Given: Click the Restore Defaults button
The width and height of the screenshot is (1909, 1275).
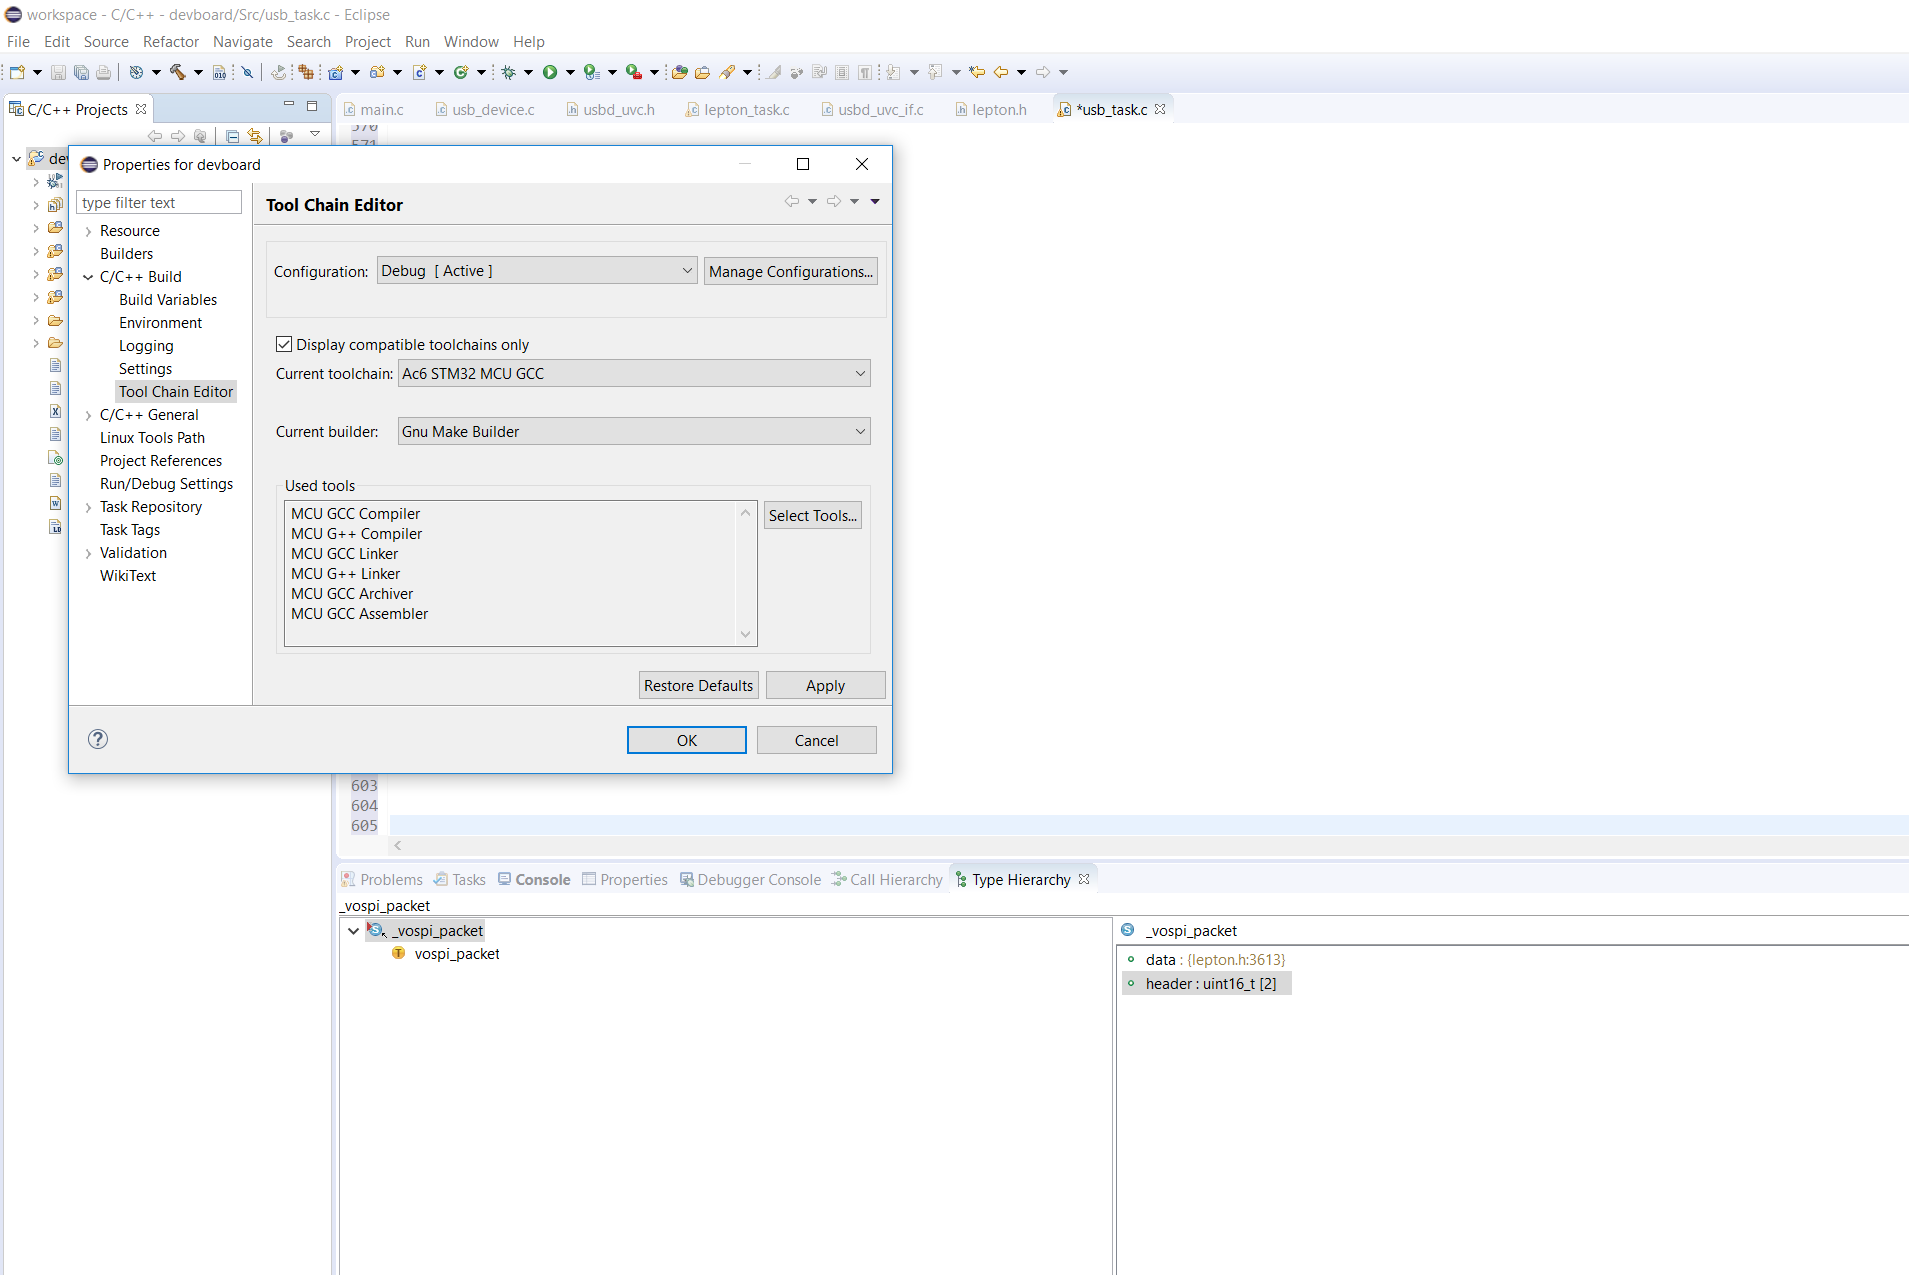Looking at the screenshot, I should [699, 685].
